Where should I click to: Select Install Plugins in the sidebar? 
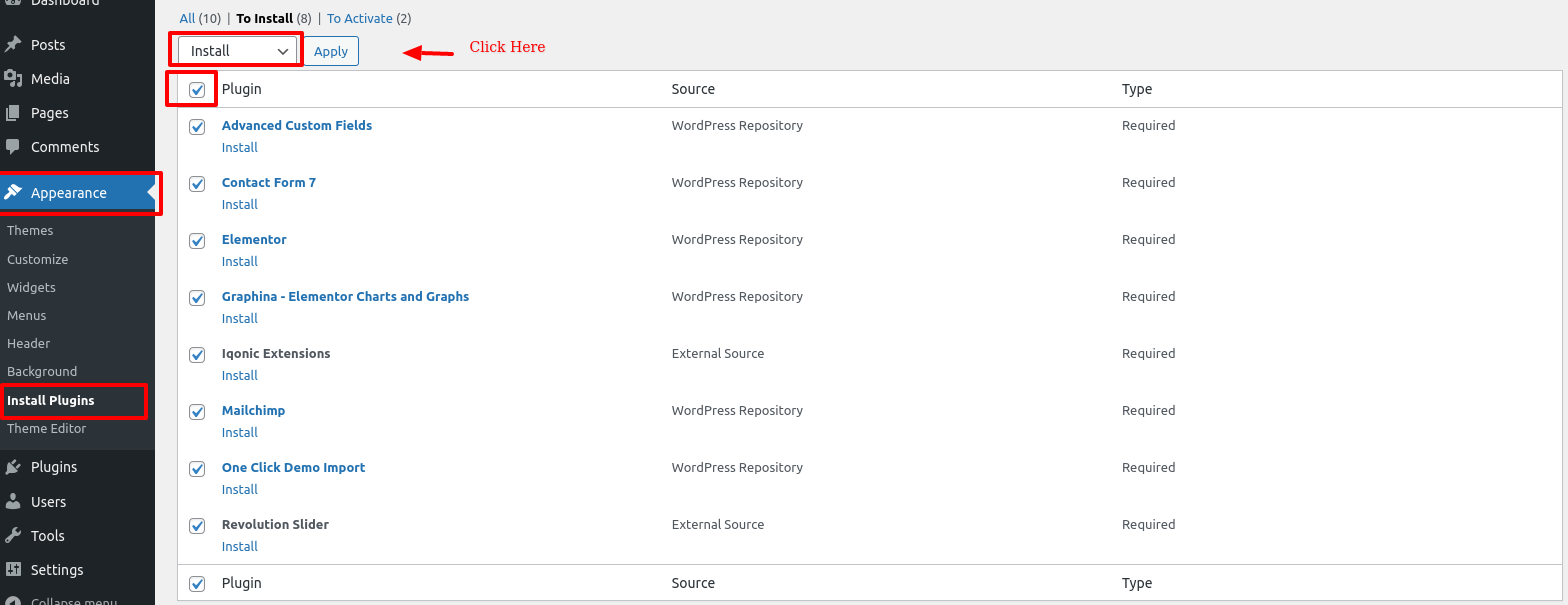pyautogui.click(x=51, y=400)
